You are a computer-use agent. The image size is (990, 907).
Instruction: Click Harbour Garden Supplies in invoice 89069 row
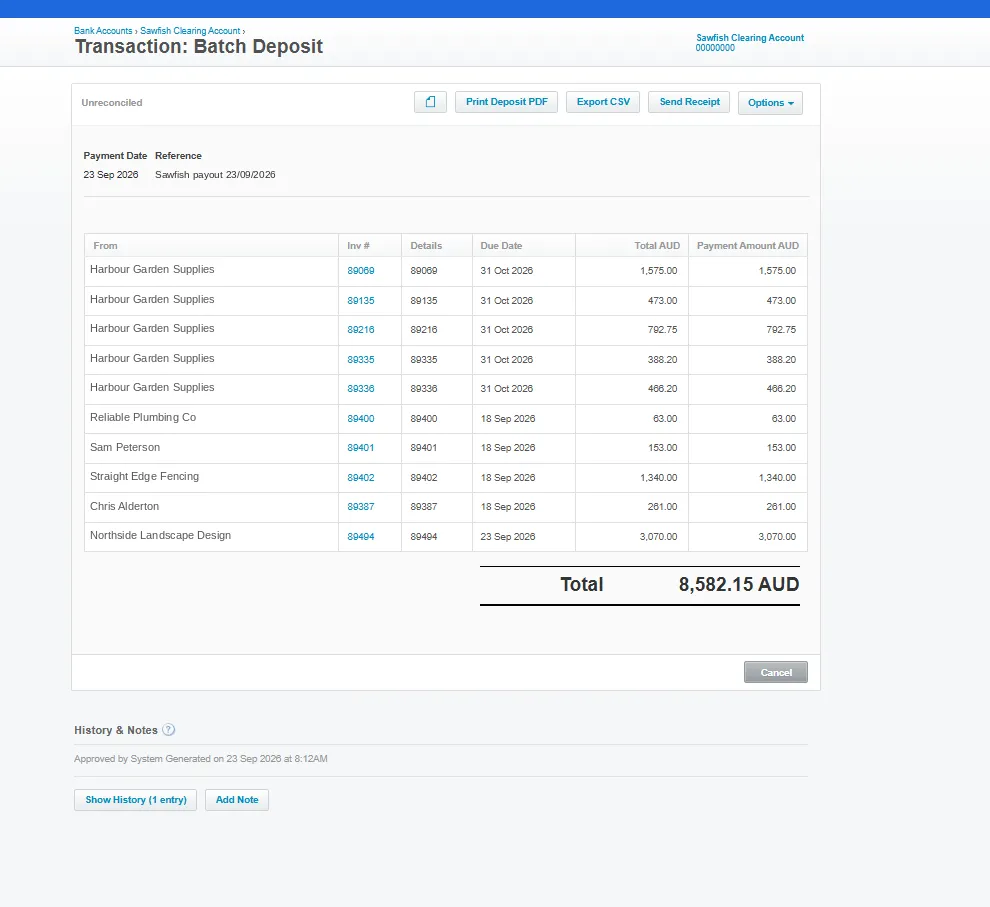152,270
